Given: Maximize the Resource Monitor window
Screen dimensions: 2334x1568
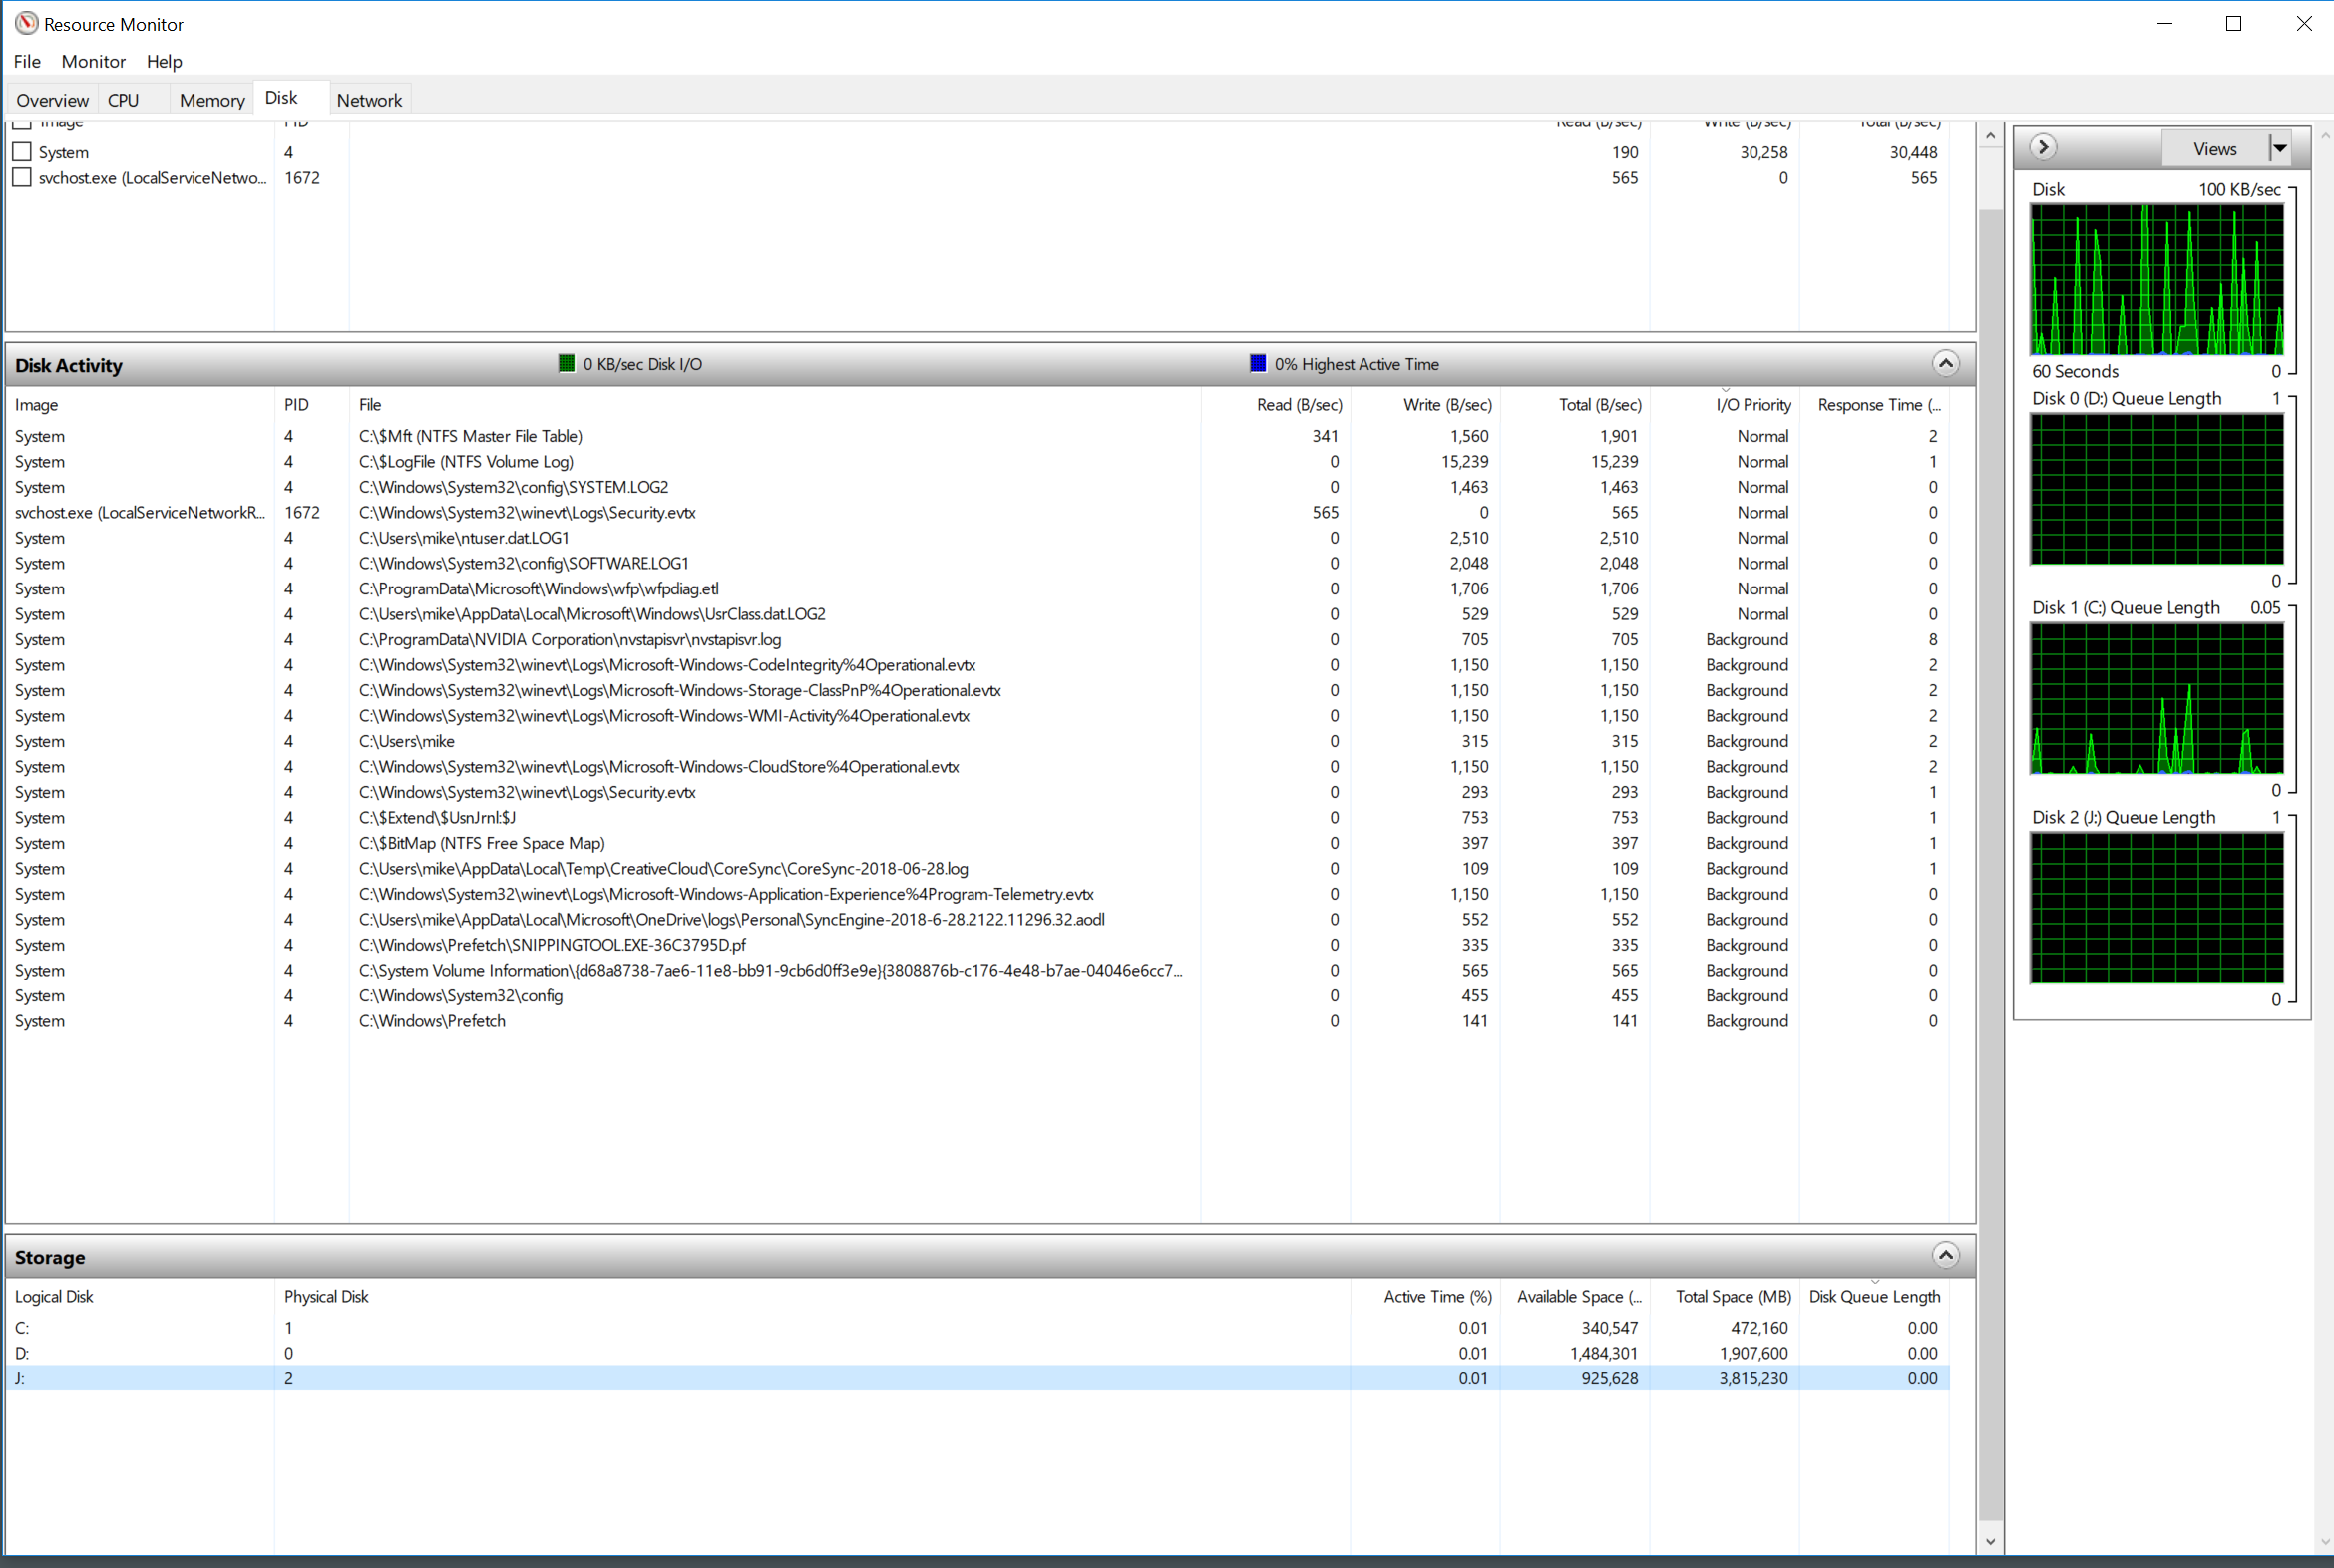Looking at the screenshot, I should pyautogui.click(x=2233, y=24).
